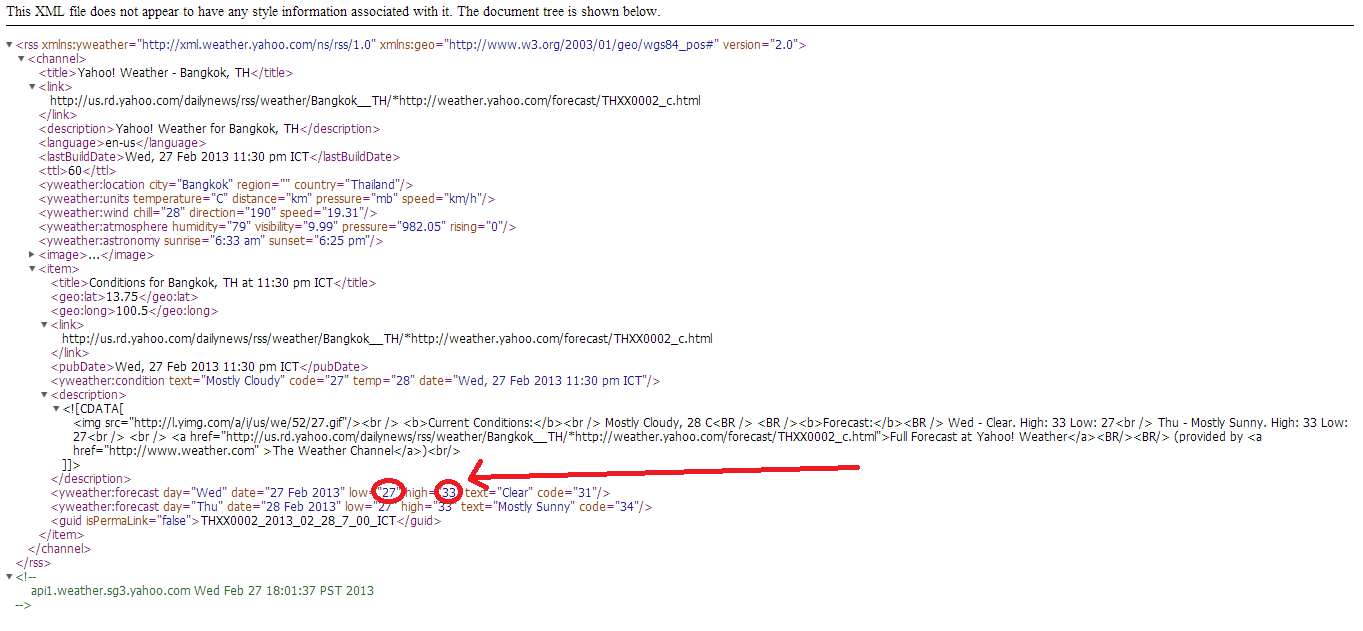Collapse the item element node
The width and height of the screenshot is (1363, 631).
pos(32,269)
